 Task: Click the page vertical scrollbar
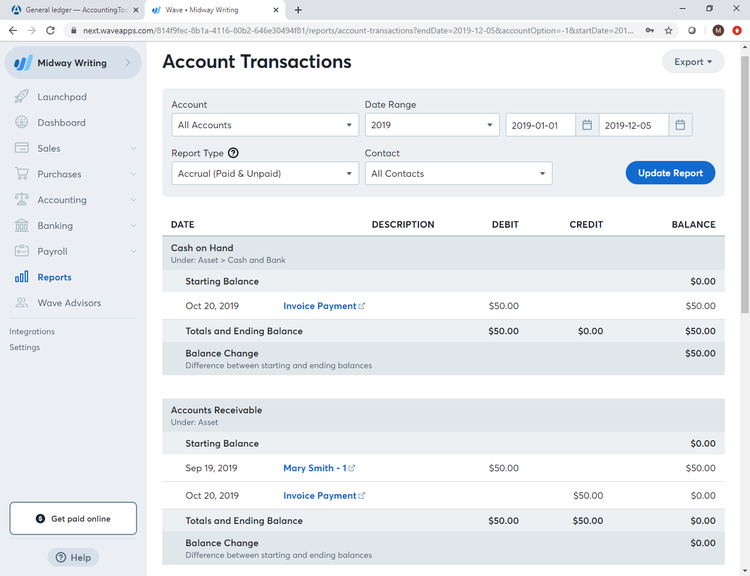pyautogui.click(x=745, y=184)
